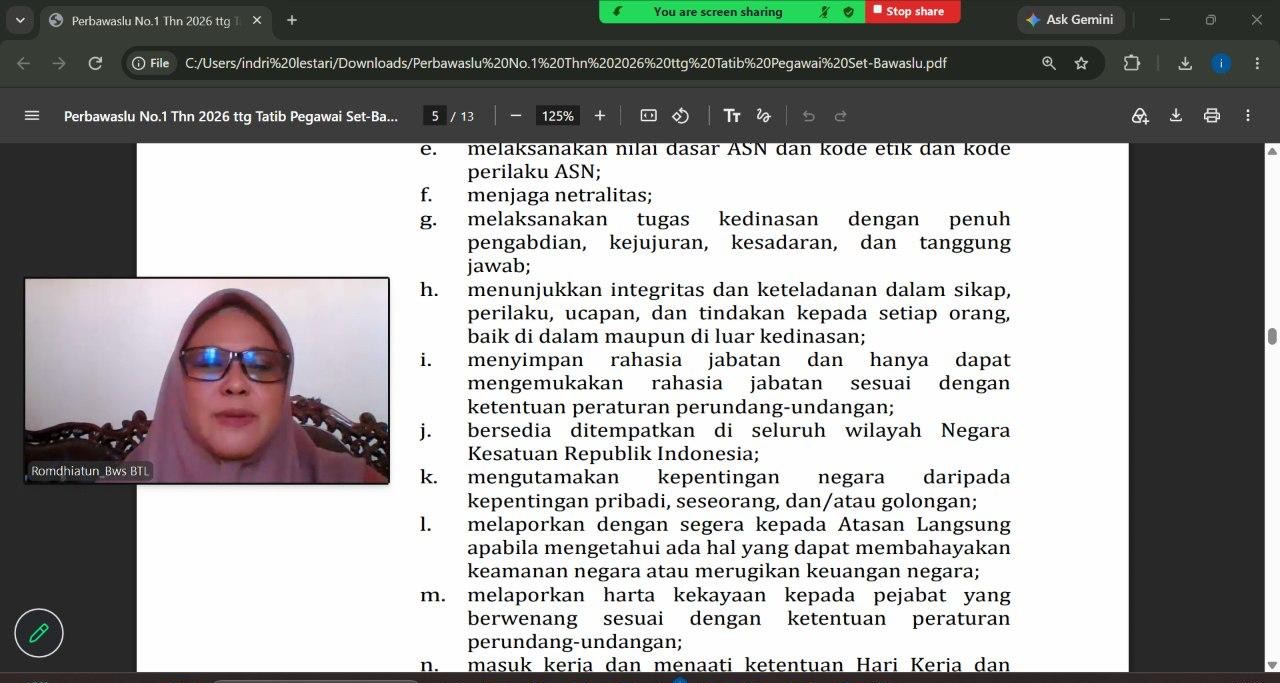Open the zoom magnifier icon in address bar
Screen dimensions: 1280x683
click(x=1049, y=63)
